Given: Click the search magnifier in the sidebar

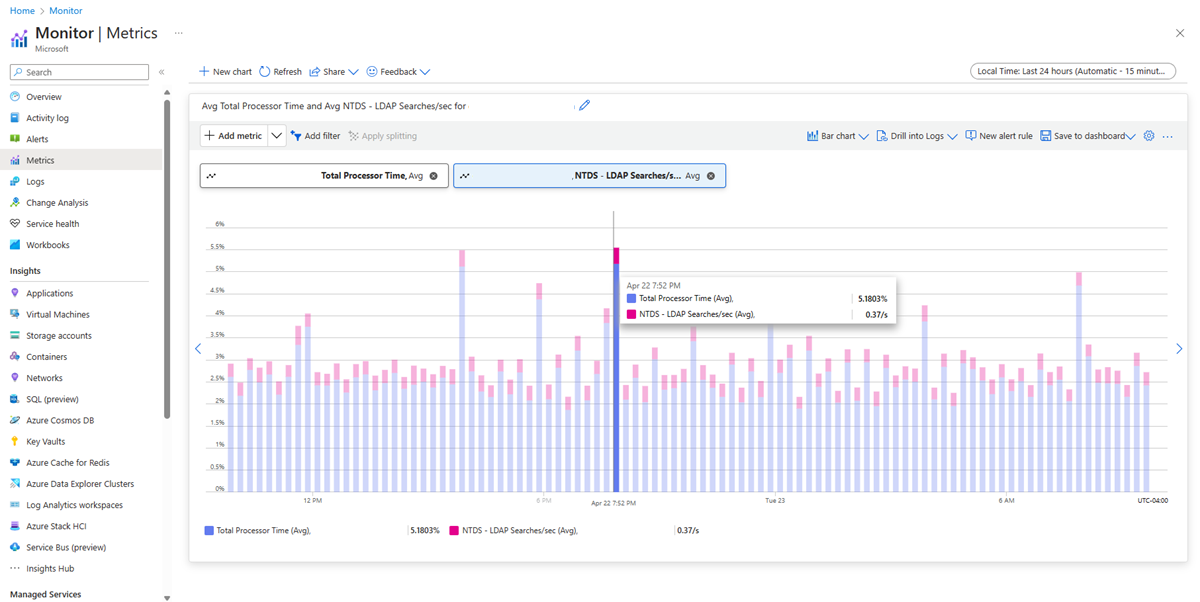Looking at the screenshot, I should pyautogui.click(x=20, y=72).
